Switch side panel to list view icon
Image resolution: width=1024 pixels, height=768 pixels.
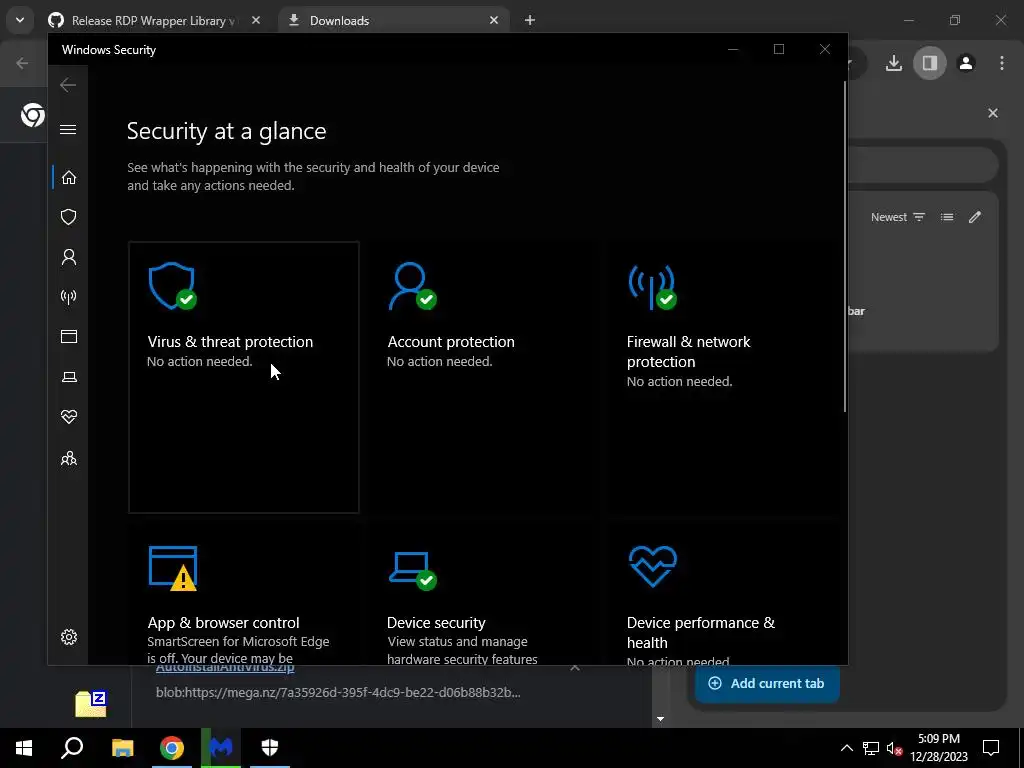pyautogui.click(x=946, y=217)
